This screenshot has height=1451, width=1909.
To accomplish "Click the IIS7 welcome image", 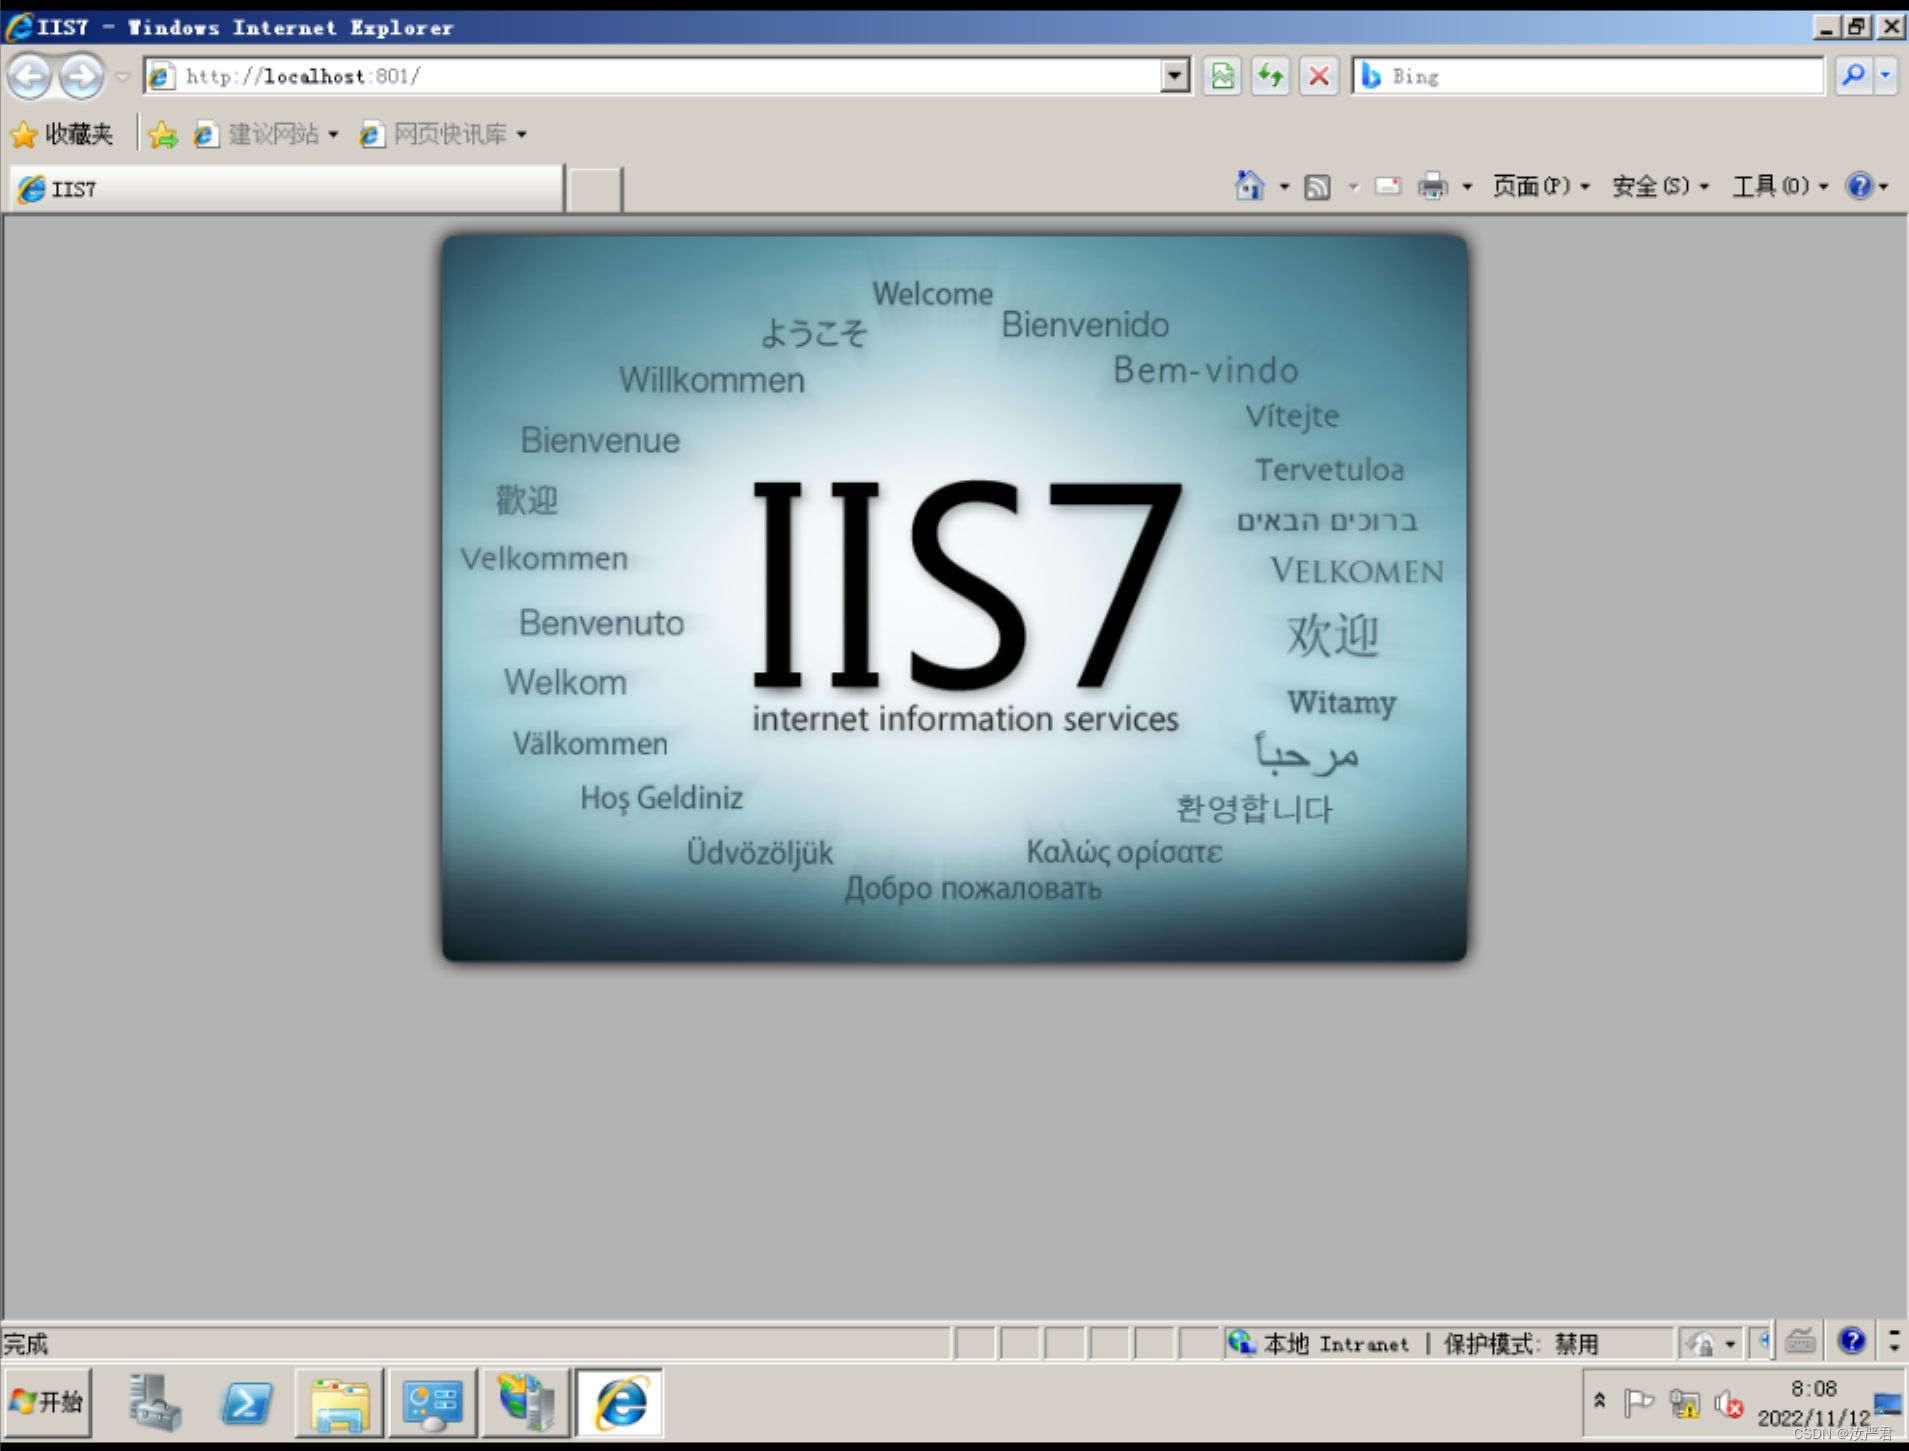I will point(955,598).
